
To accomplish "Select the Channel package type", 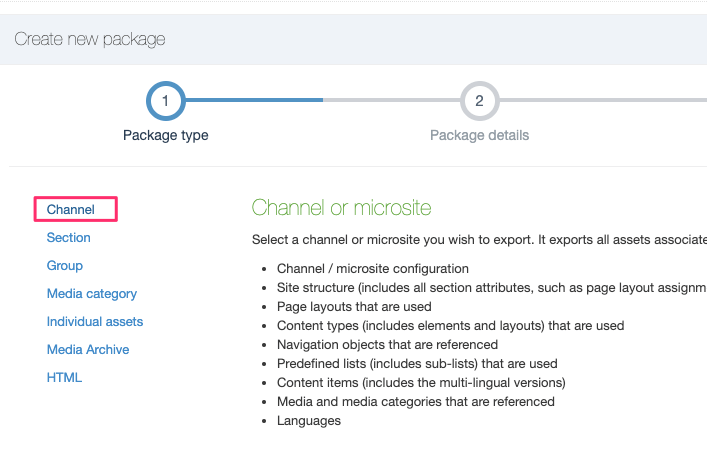I will pos(71,210).
